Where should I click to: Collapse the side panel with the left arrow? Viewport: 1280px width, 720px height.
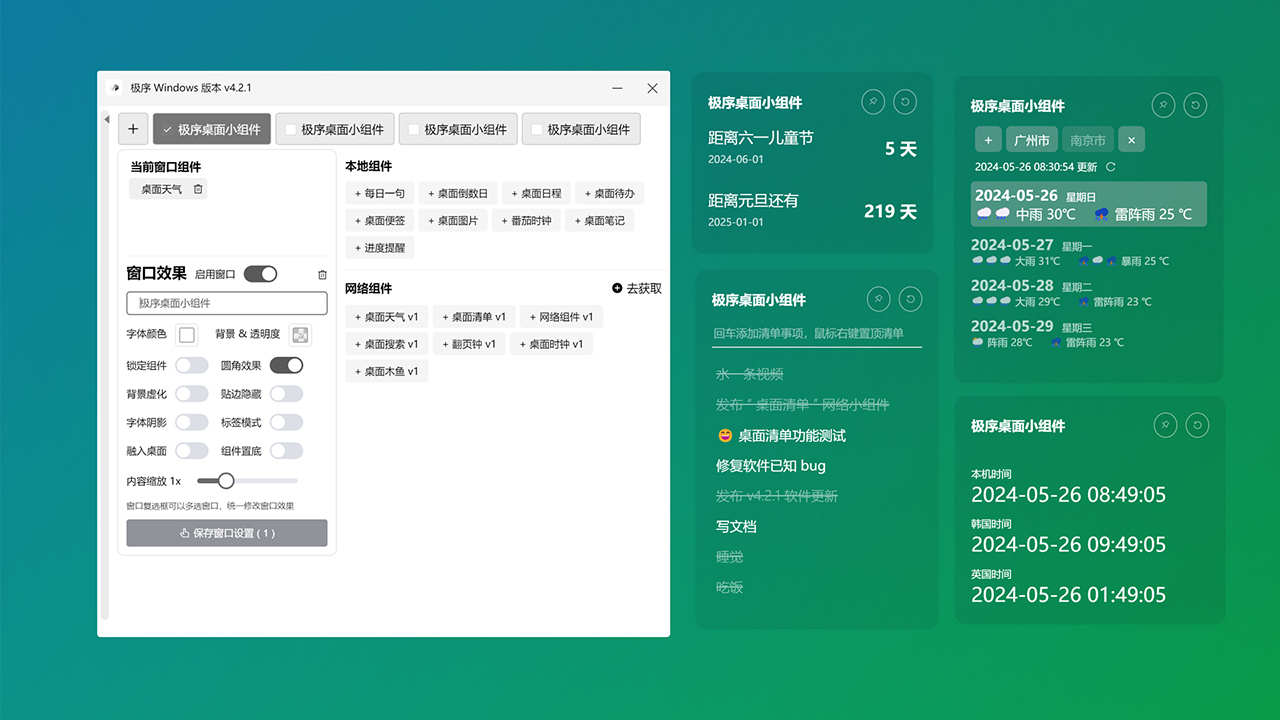(x=107, y=120)
